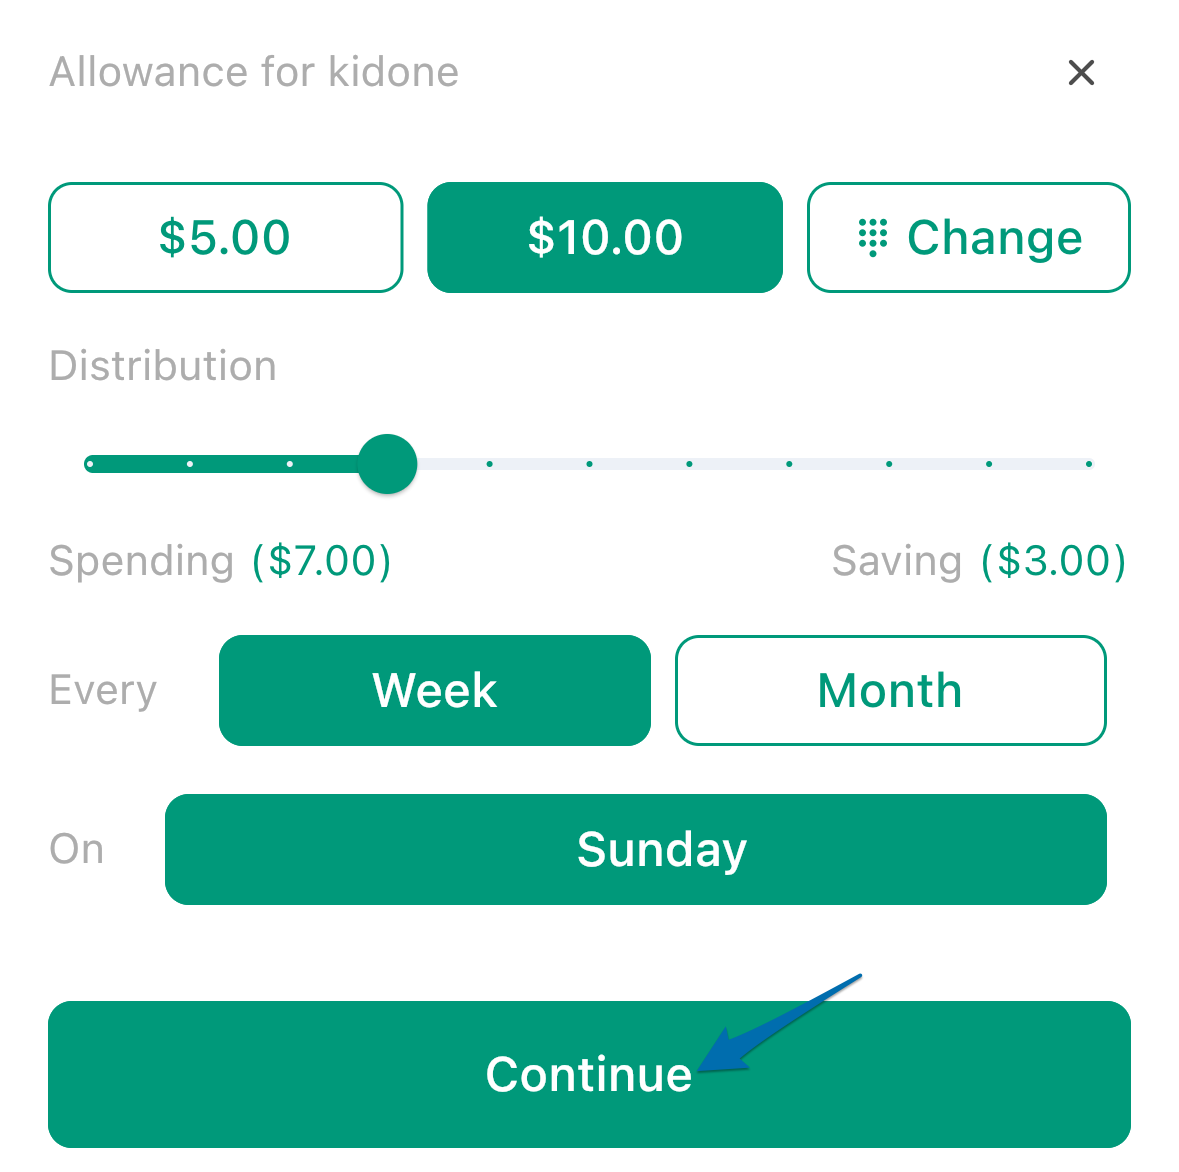Viewport: 1179px width, 1172px height.
Task: Click the Continue button
Action: click(590, 1074)
